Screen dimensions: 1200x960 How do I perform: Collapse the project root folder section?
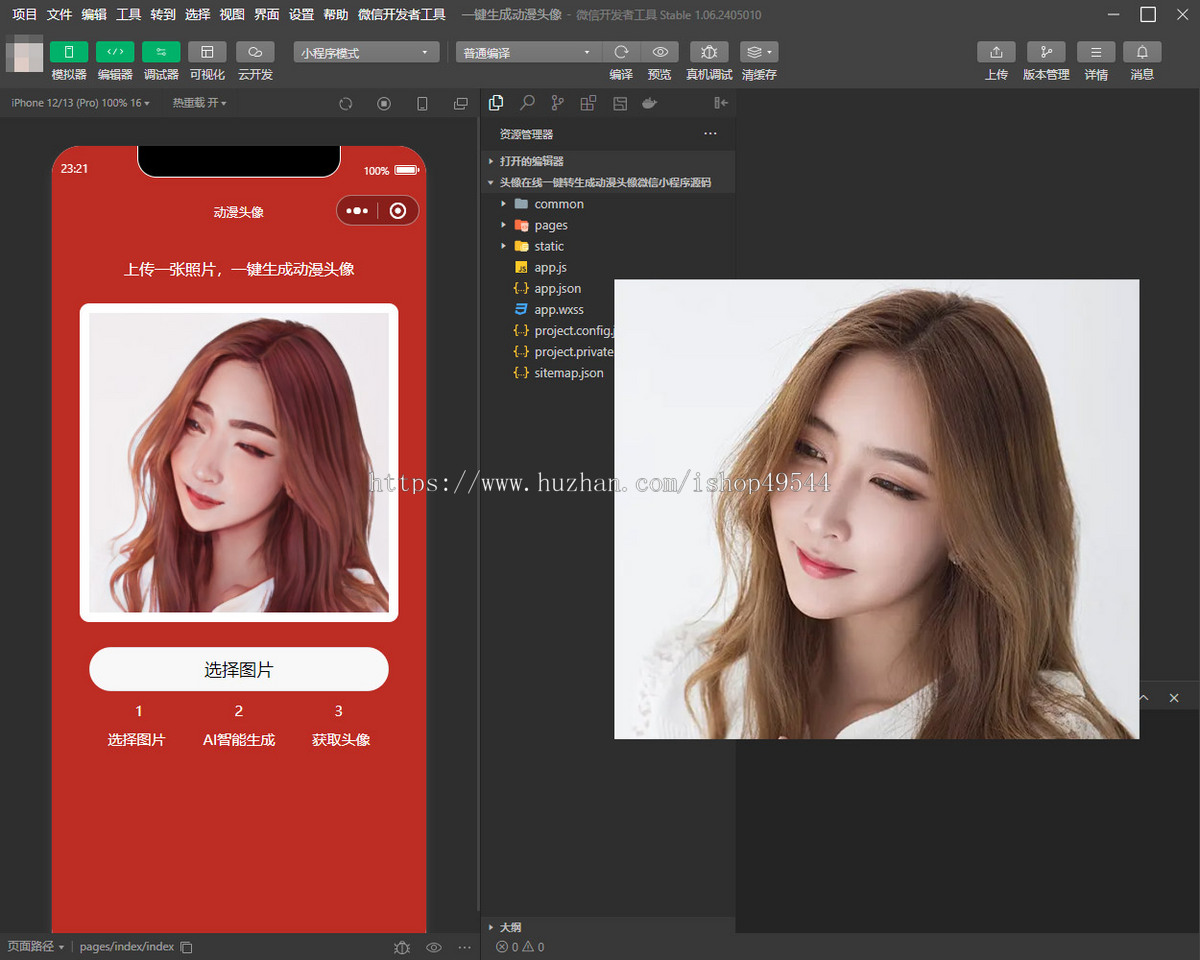(608, 182)
